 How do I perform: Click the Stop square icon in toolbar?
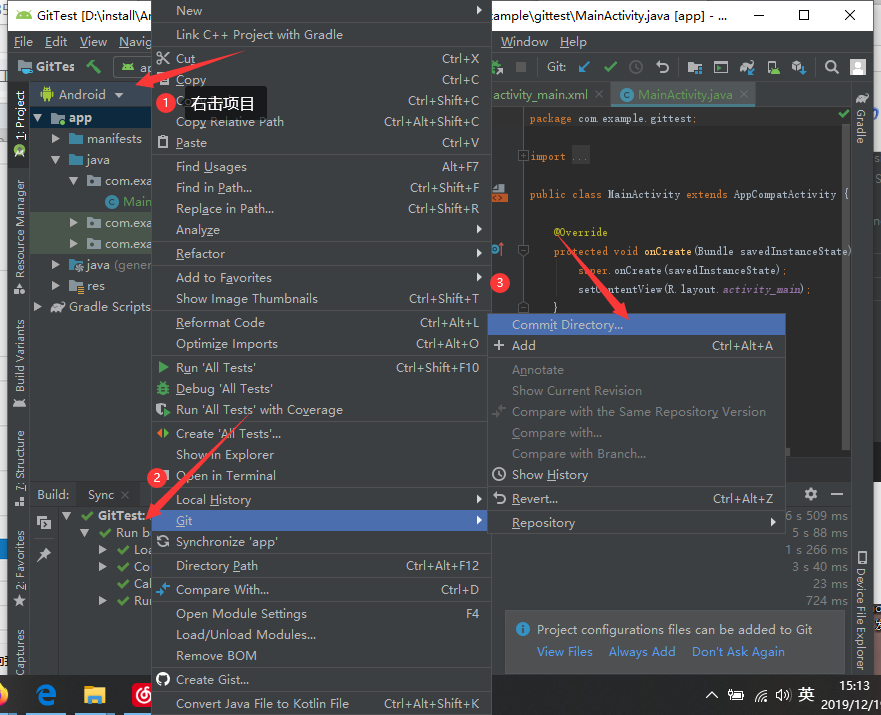coord(521,67)
